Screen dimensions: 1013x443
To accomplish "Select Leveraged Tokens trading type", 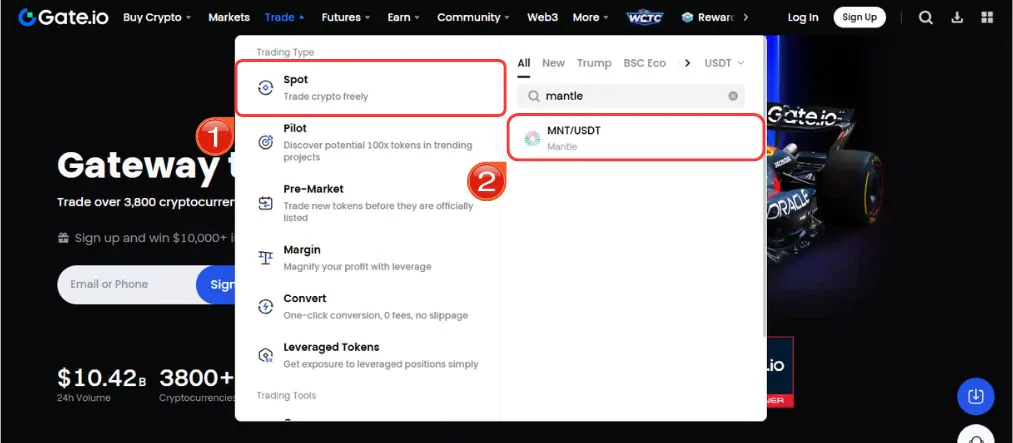I will 370,355.
